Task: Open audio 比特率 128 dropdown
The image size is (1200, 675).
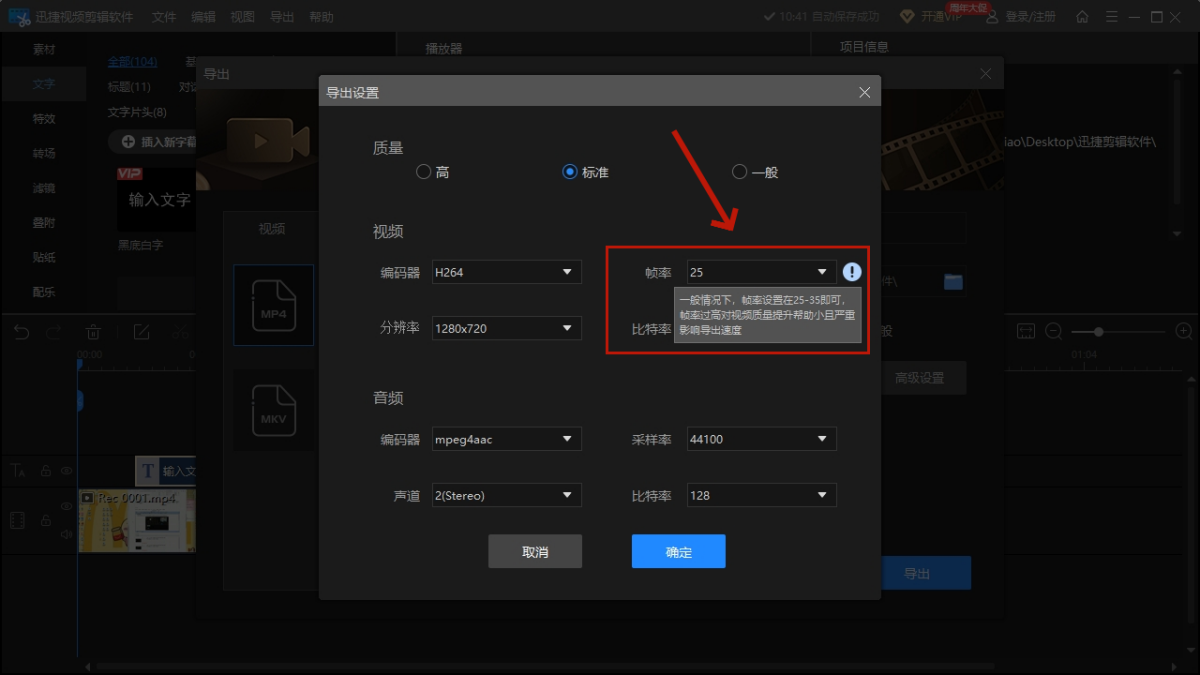Action: (x=762, y=495)
